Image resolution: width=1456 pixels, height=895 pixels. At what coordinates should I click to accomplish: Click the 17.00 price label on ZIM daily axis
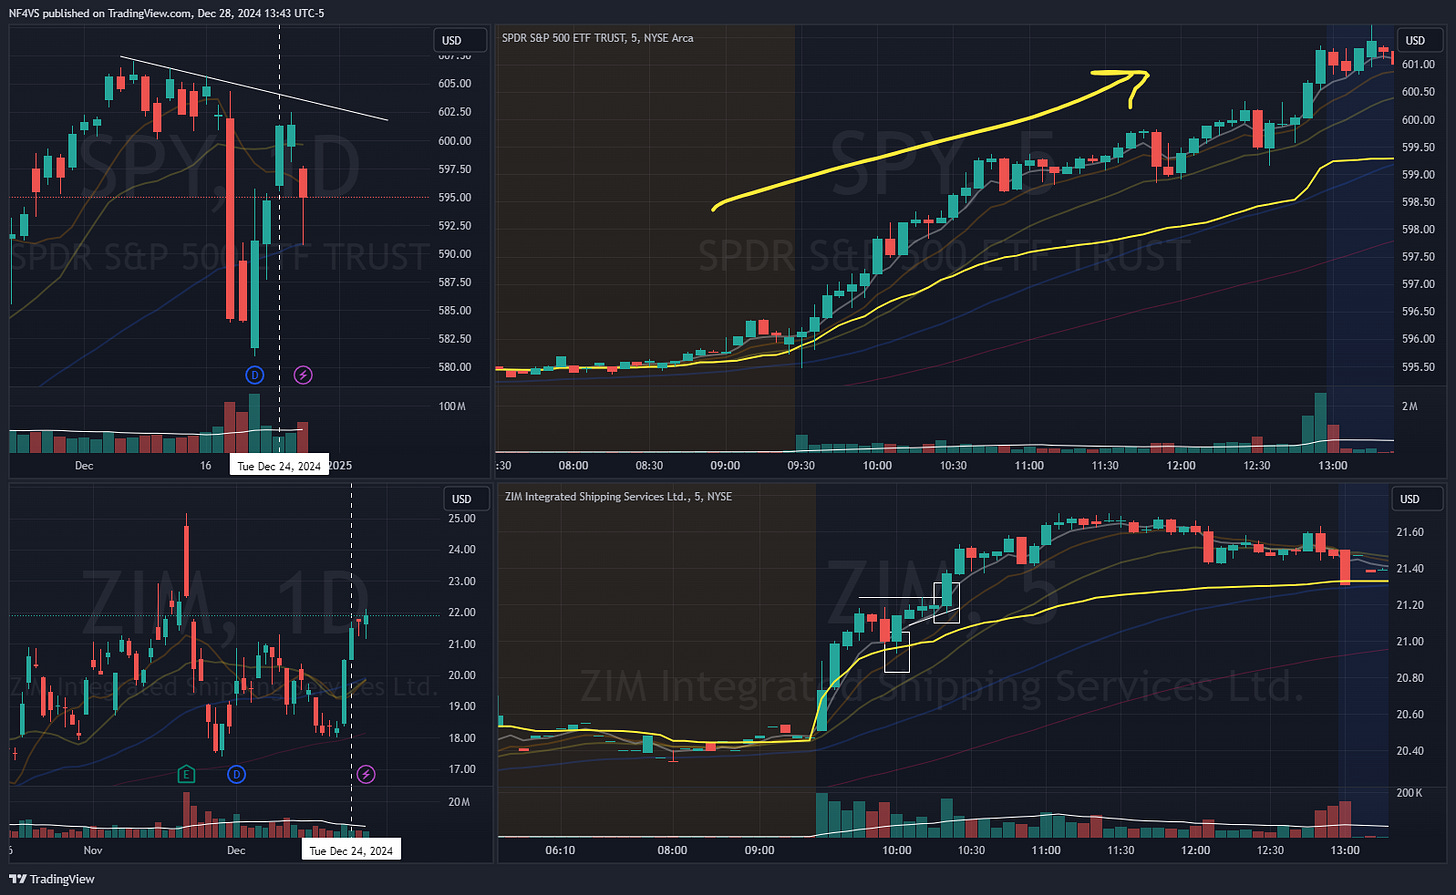pos(462,770)
